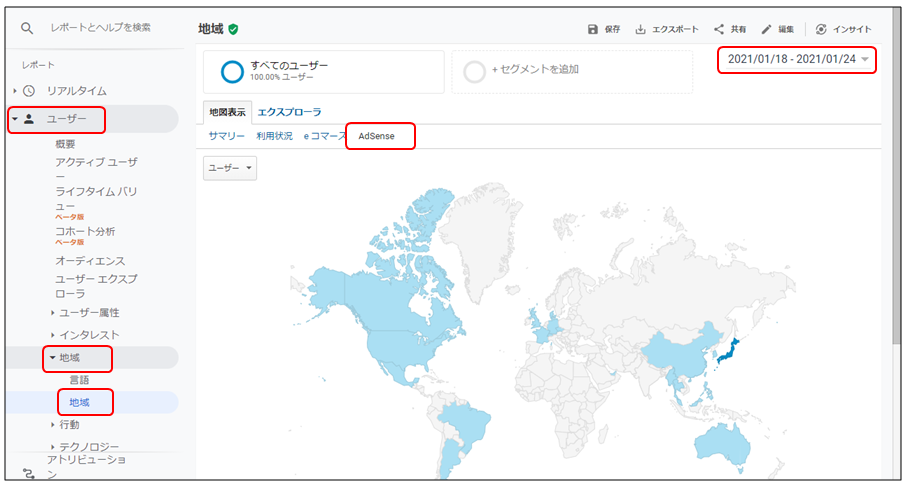The width and height of the screenshot is (908, 485).
Task: Expand the テクノロジー submenu
Action: pyautogui.click(x=53, y=447)
